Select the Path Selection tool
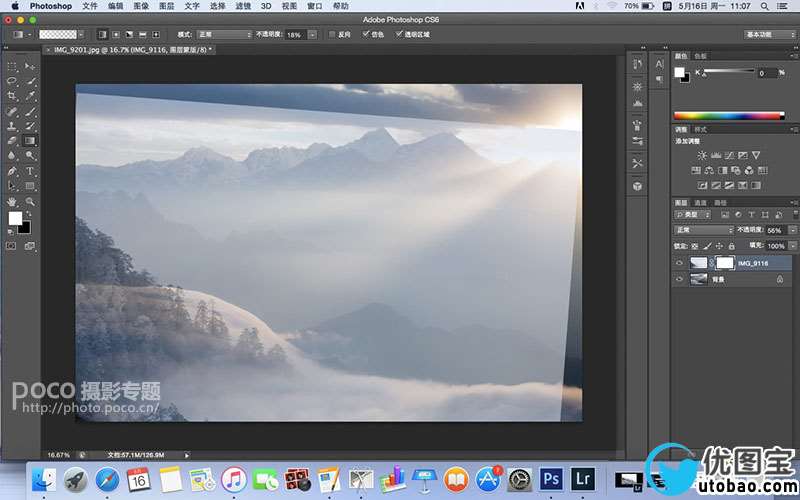This screenshot has height=500, width=800. click(12, 186)
